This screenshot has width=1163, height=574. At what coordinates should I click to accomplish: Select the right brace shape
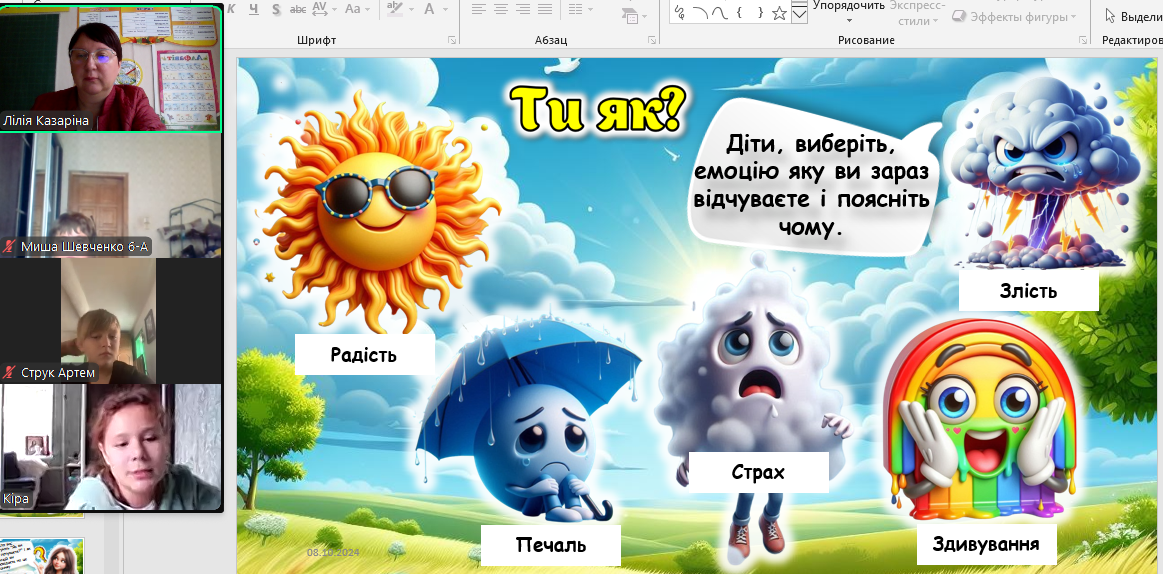pos(760,12)
